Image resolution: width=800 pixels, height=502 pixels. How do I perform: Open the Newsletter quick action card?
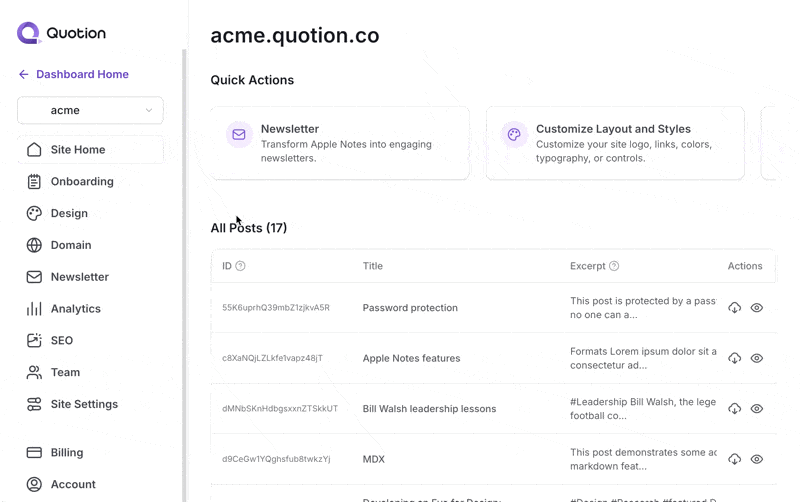tap(340, 143)
